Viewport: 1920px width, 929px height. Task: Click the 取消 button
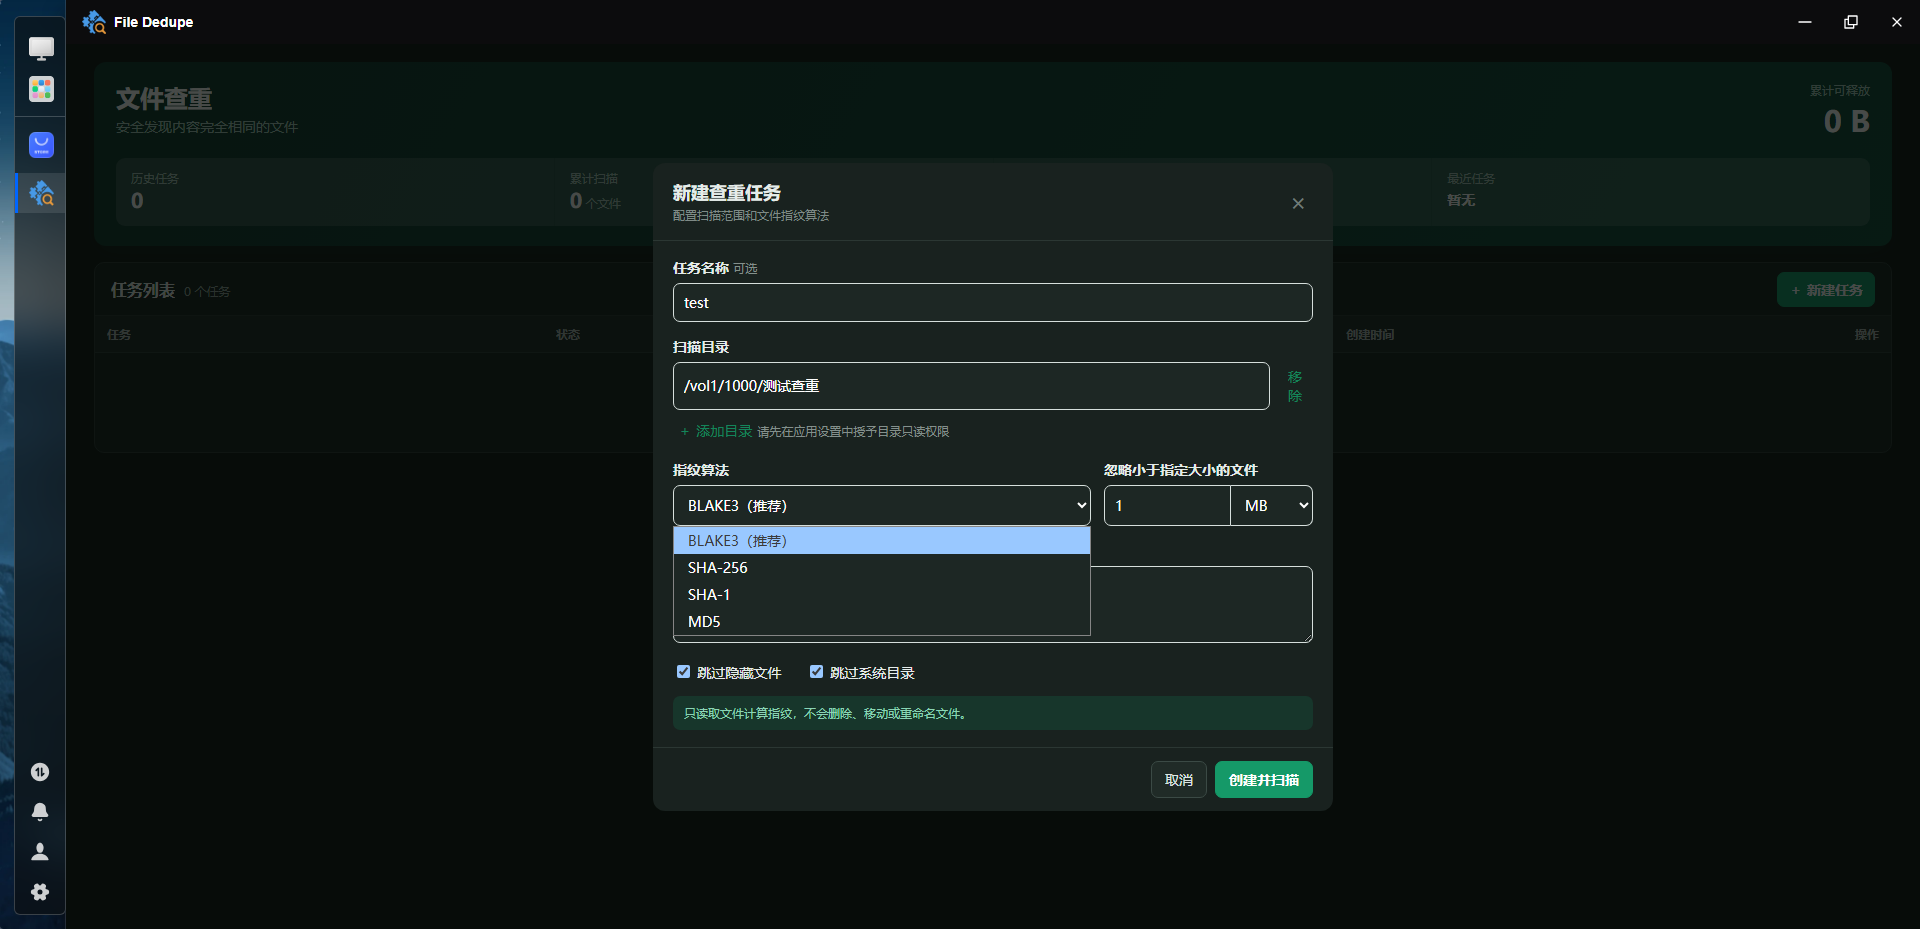tap(1179, 780)
